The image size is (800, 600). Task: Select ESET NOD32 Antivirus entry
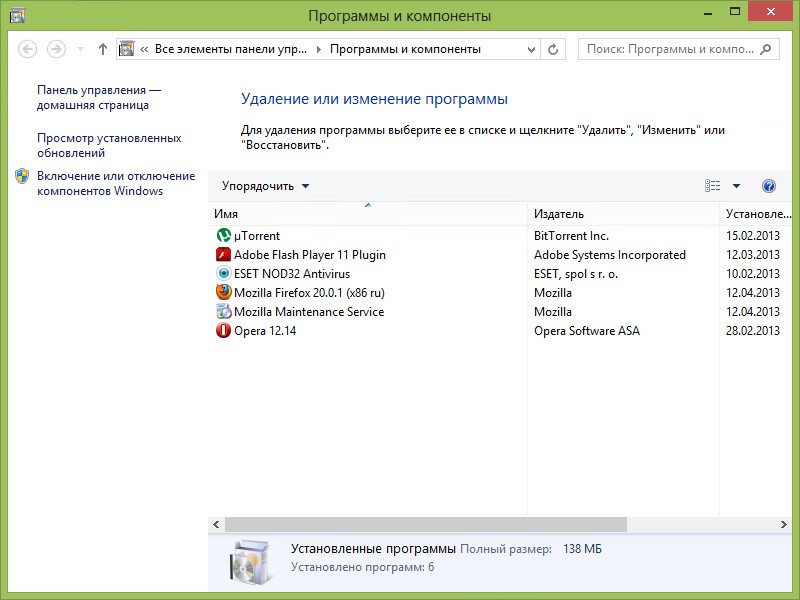(292, 273)
